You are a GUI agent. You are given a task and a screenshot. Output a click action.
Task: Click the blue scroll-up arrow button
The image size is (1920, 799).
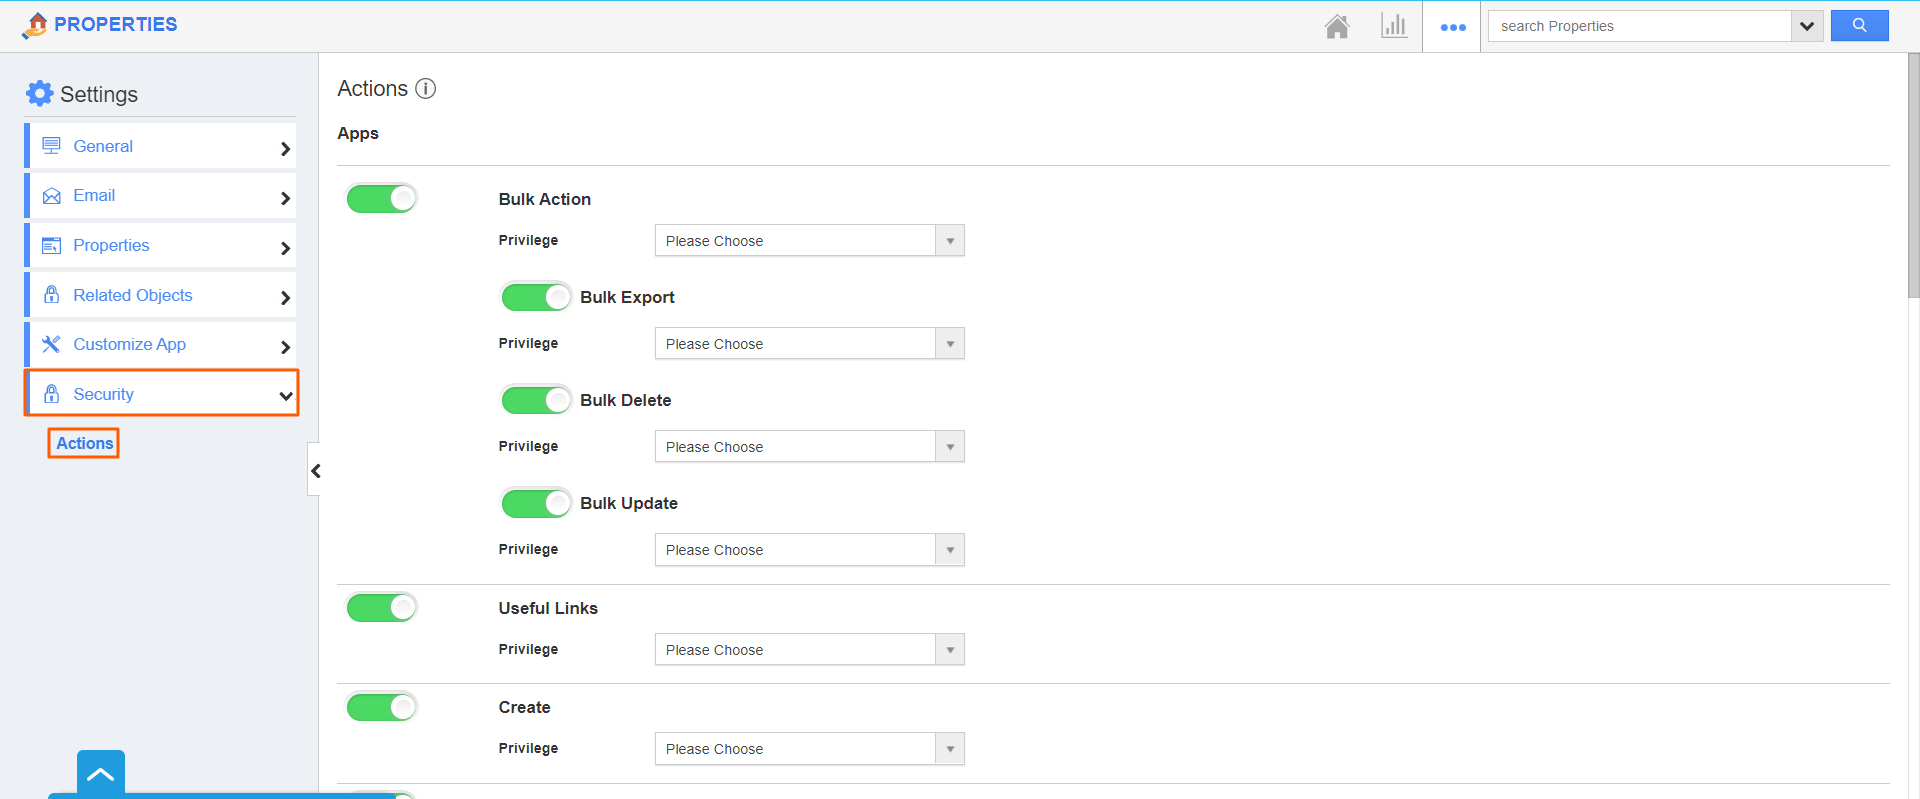click(100, 773)
